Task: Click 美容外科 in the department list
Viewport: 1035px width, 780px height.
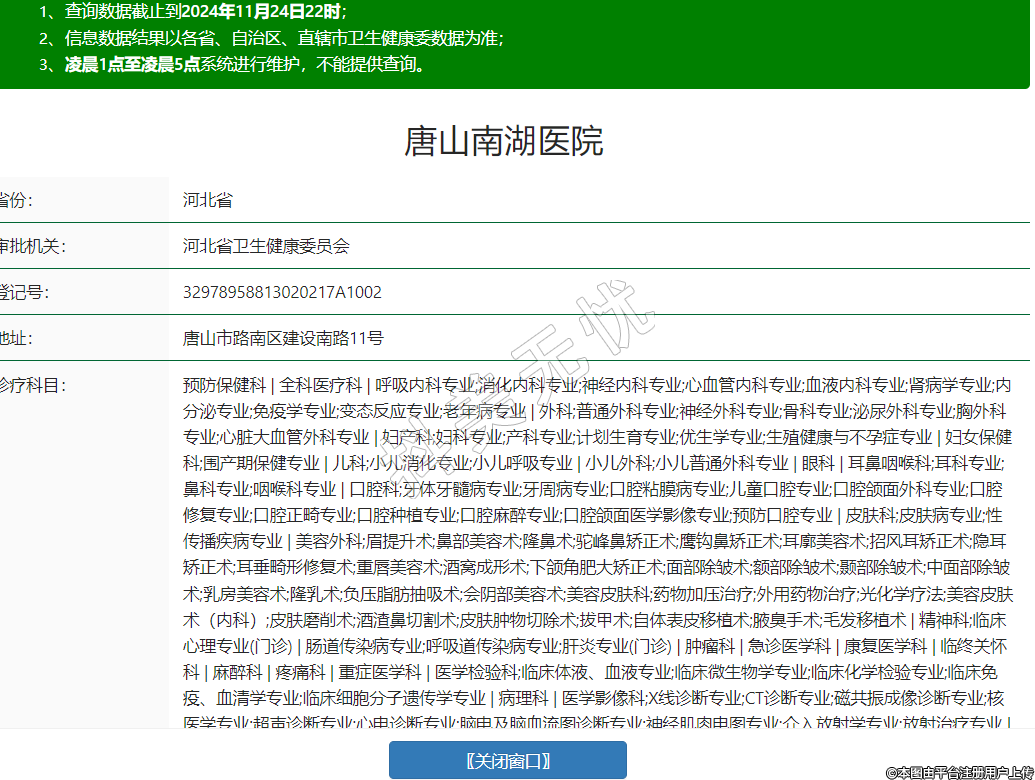Action: 328,541
